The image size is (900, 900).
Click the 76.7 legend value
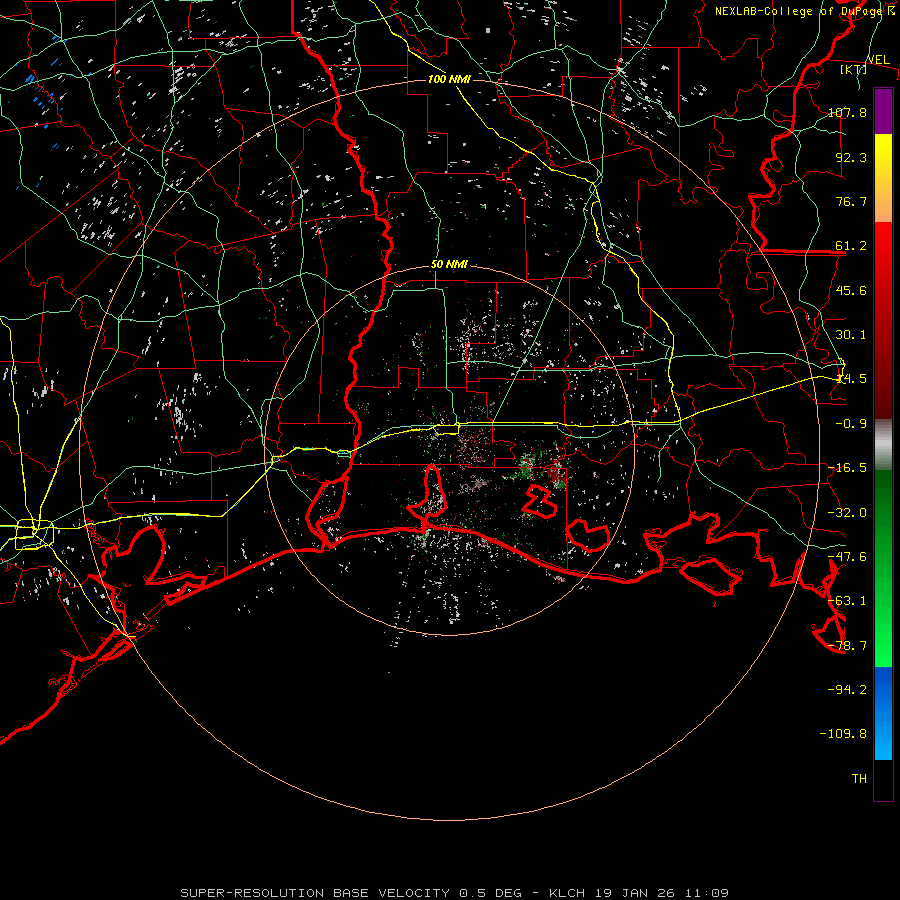pos(851,201)
